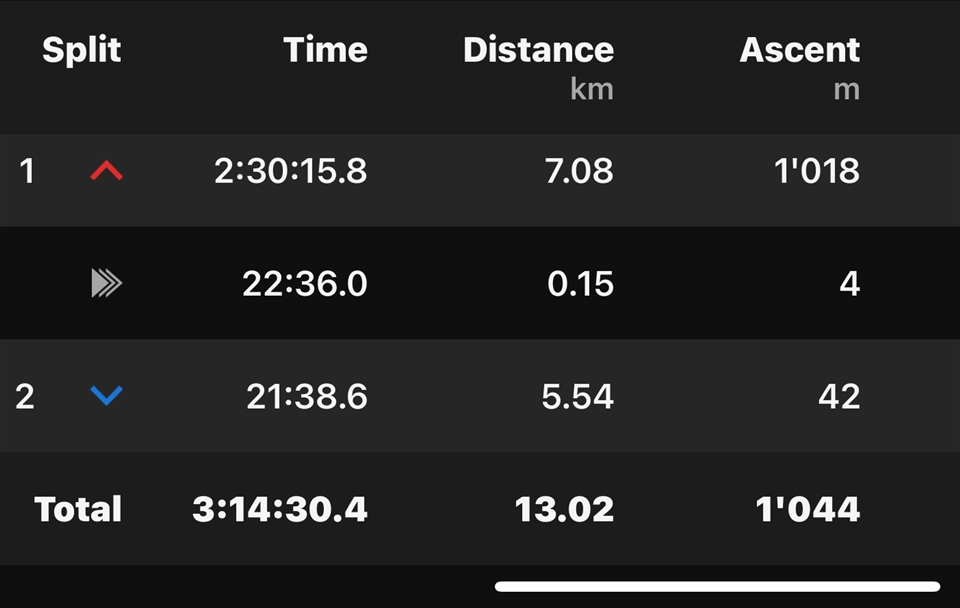Select the Ascent column header
Image resolution: width=960 pixels, height=608 pixels.
[800, 50]
